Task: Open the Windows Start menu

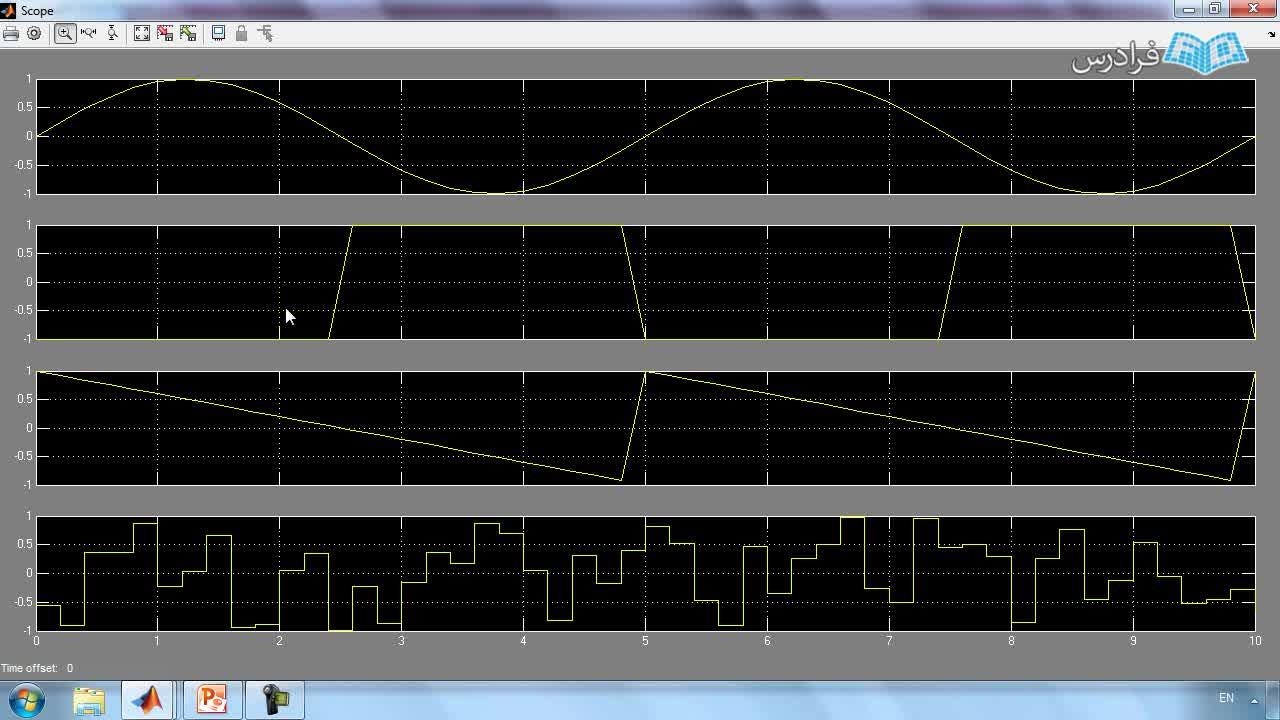Action: click(26, 699)
